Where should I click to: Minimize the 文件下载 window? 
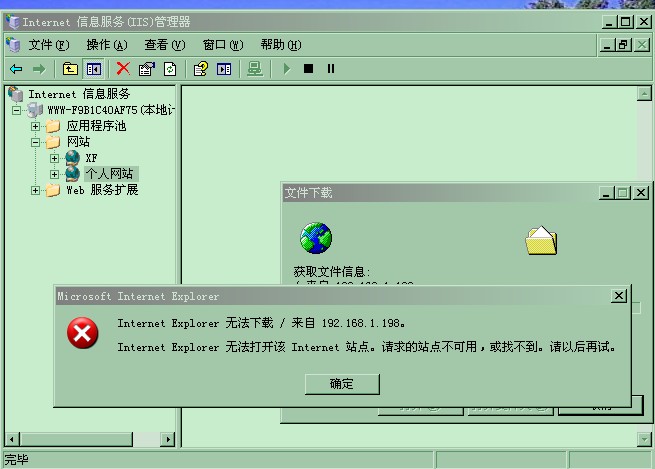[x=607, y=193]
